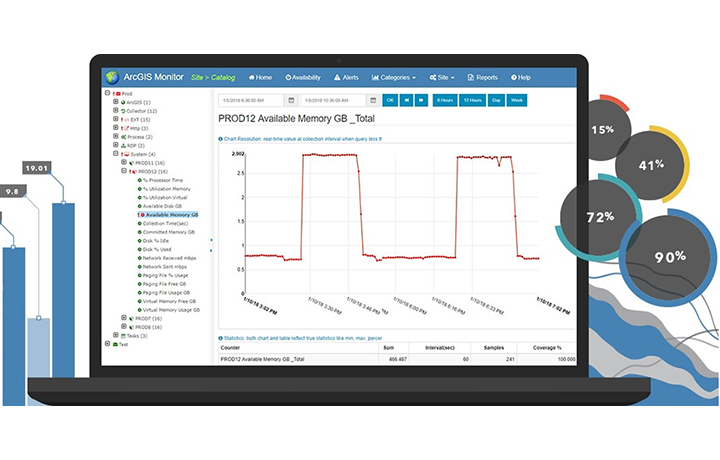This screenshot has height=460, width=720.
Task: Click the PROD07 server status icon
Action: click(131, 319)
